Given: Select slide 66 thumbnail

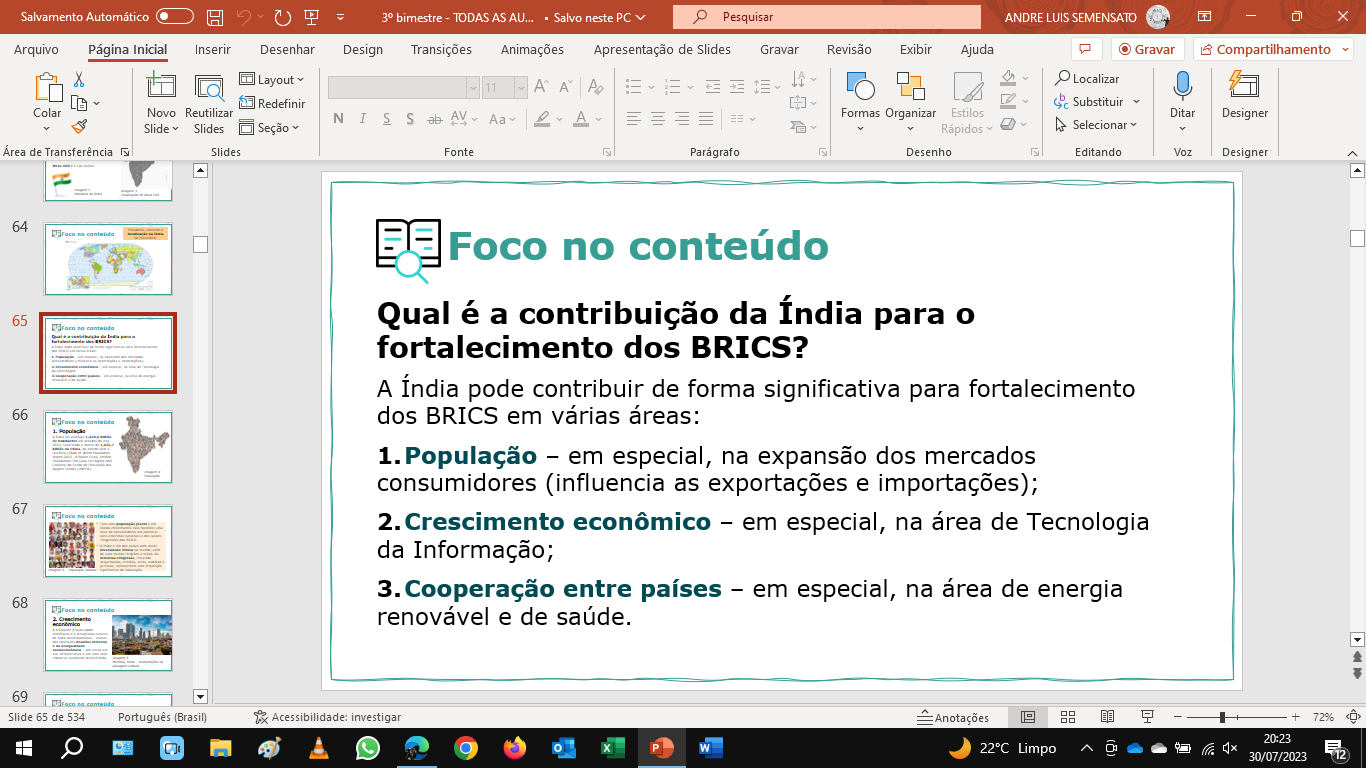Looking at the screenshot, I should [108, 446].
